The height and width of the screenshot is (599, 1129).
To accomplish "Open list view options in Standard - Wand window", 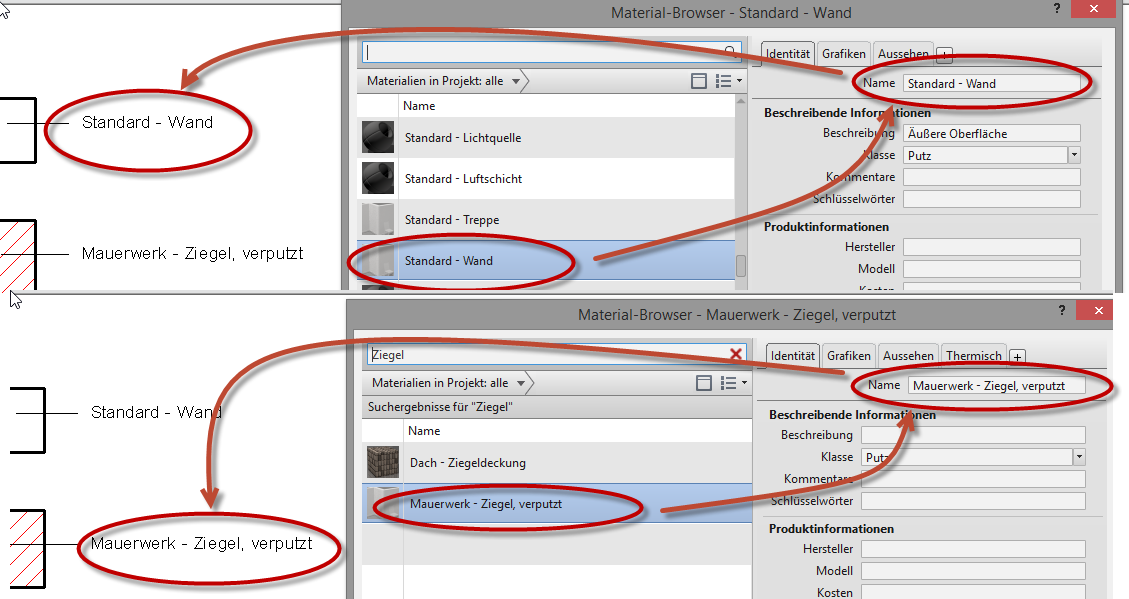I will (x=728, y=81).
